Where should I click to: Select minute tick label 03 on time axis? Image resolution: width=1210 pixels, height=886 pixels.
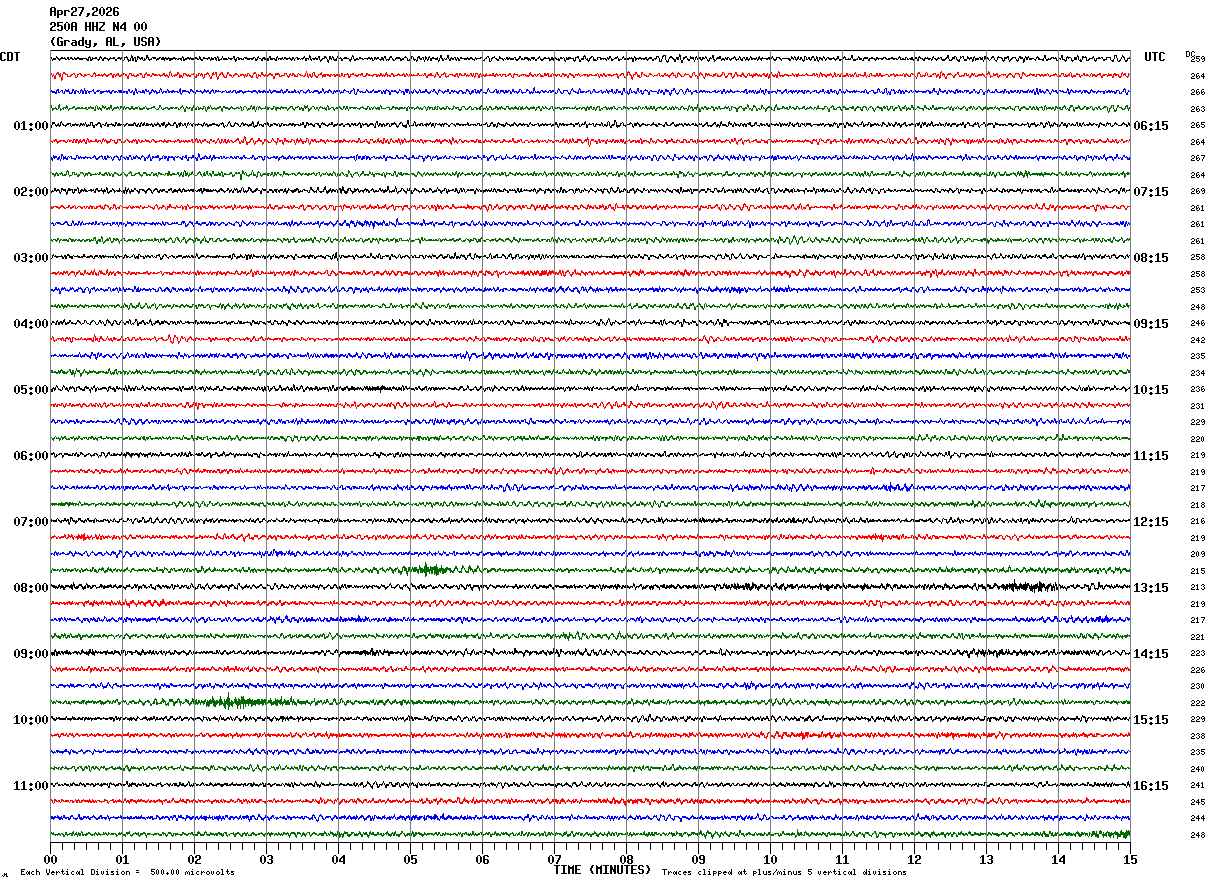pos(266,859)
